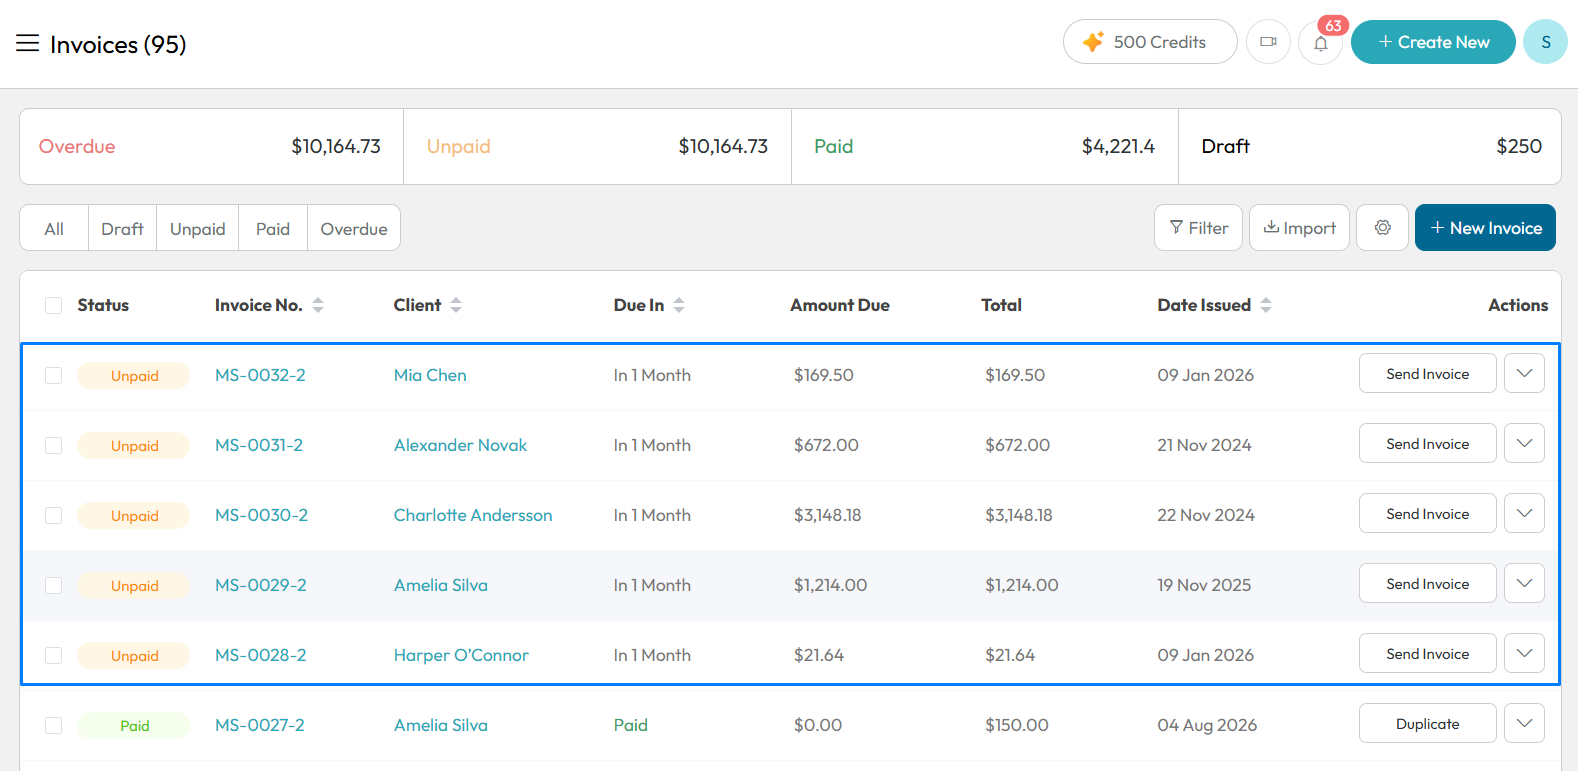Click the New Invoice button
The height and width of the screenshot is (771, 1578).
(x=1485, y=228)
